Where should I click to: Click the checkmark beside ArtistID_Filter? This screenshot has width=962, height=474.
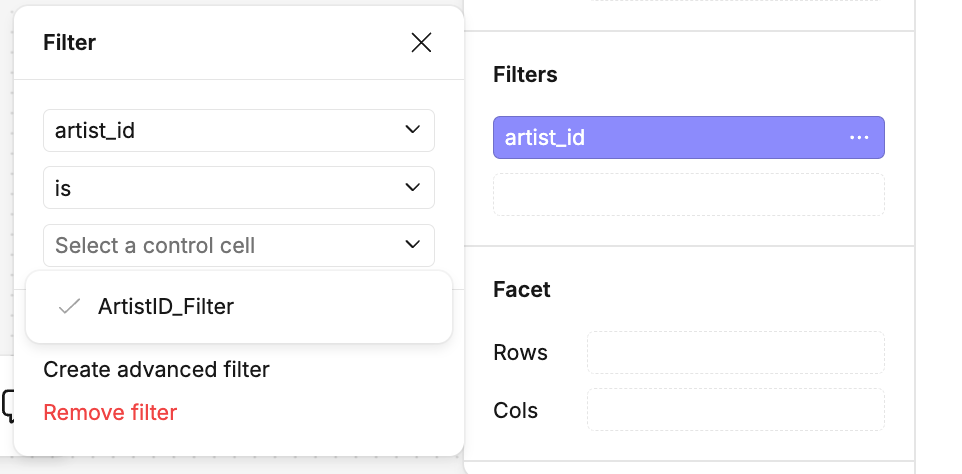pos(69,307)
